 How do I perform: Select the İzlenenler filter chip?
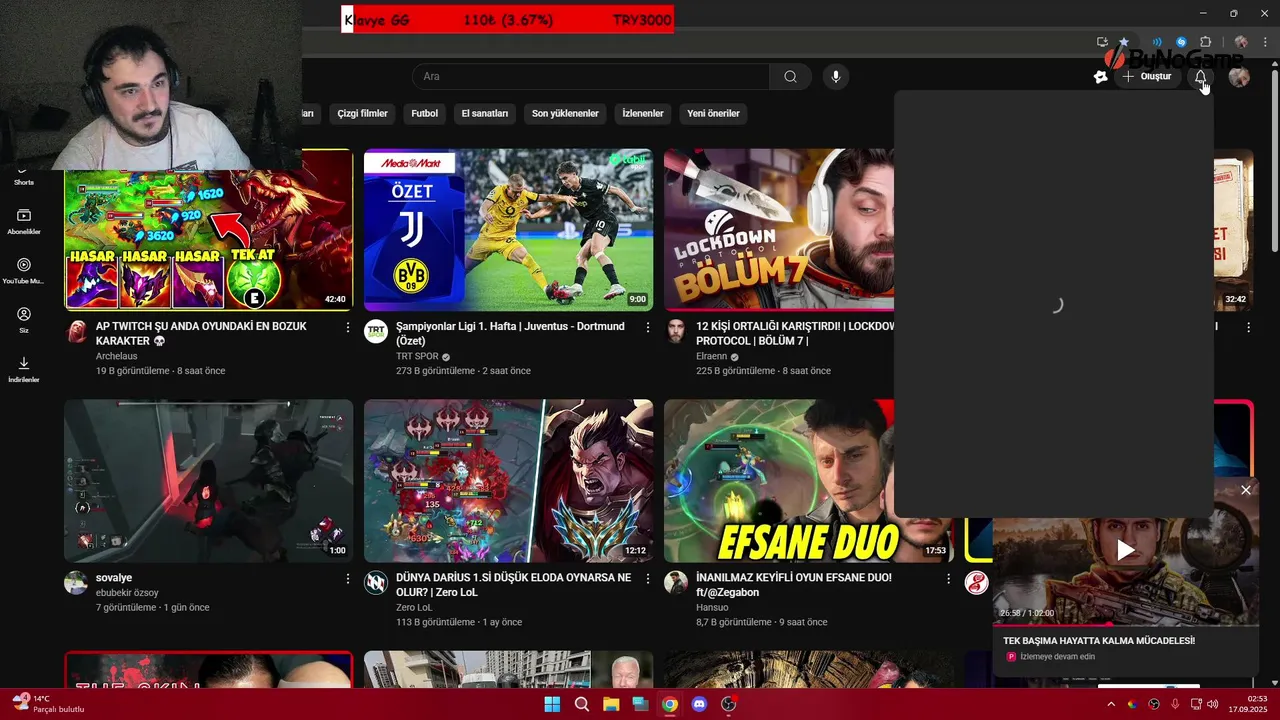coord(643,113)
